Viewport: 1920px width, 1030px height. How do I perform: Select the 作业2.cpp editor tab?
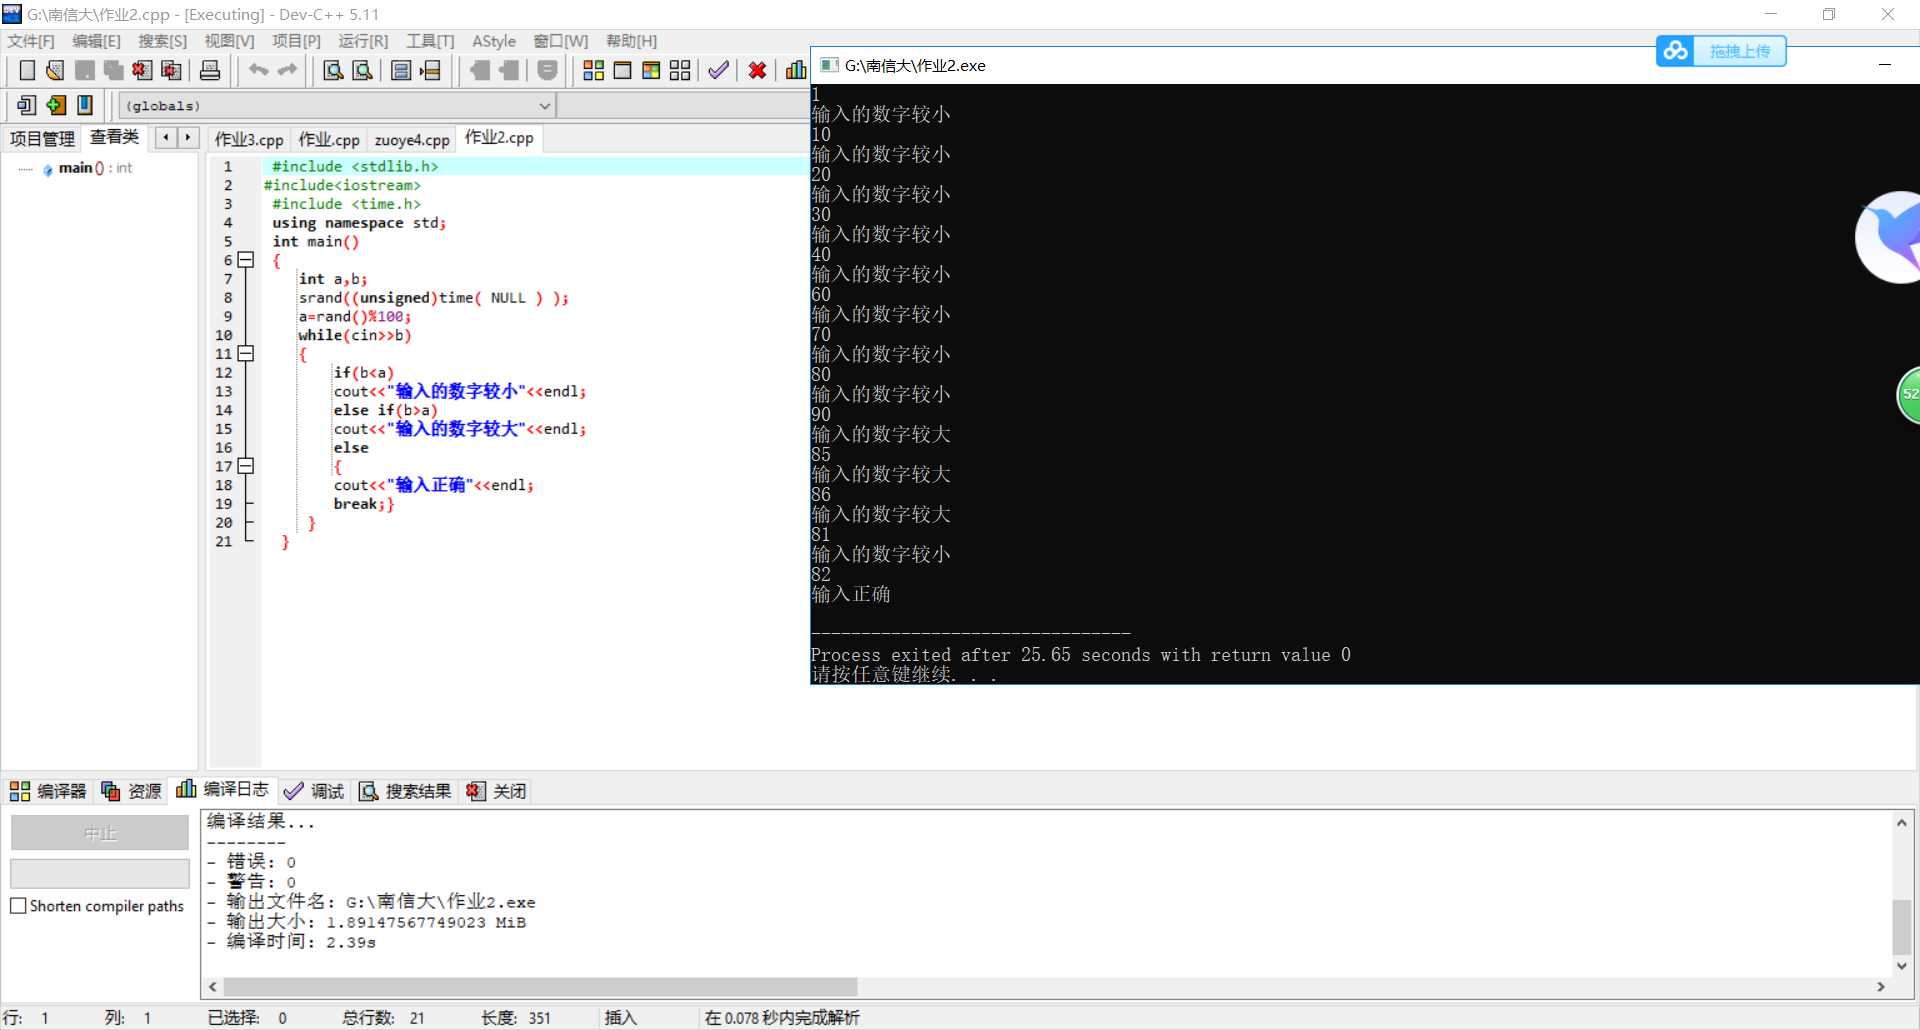(499, 138)
